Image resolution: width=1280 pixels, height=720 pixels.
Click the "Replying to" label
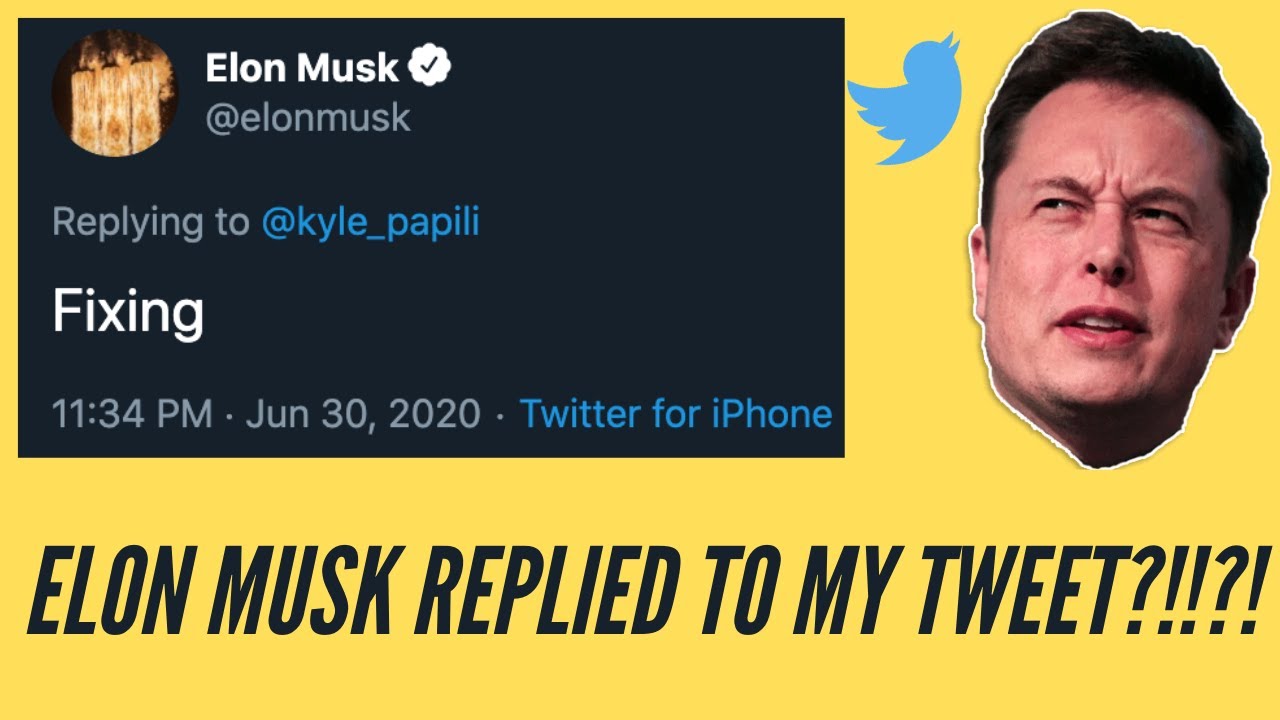tap(150, 222)
